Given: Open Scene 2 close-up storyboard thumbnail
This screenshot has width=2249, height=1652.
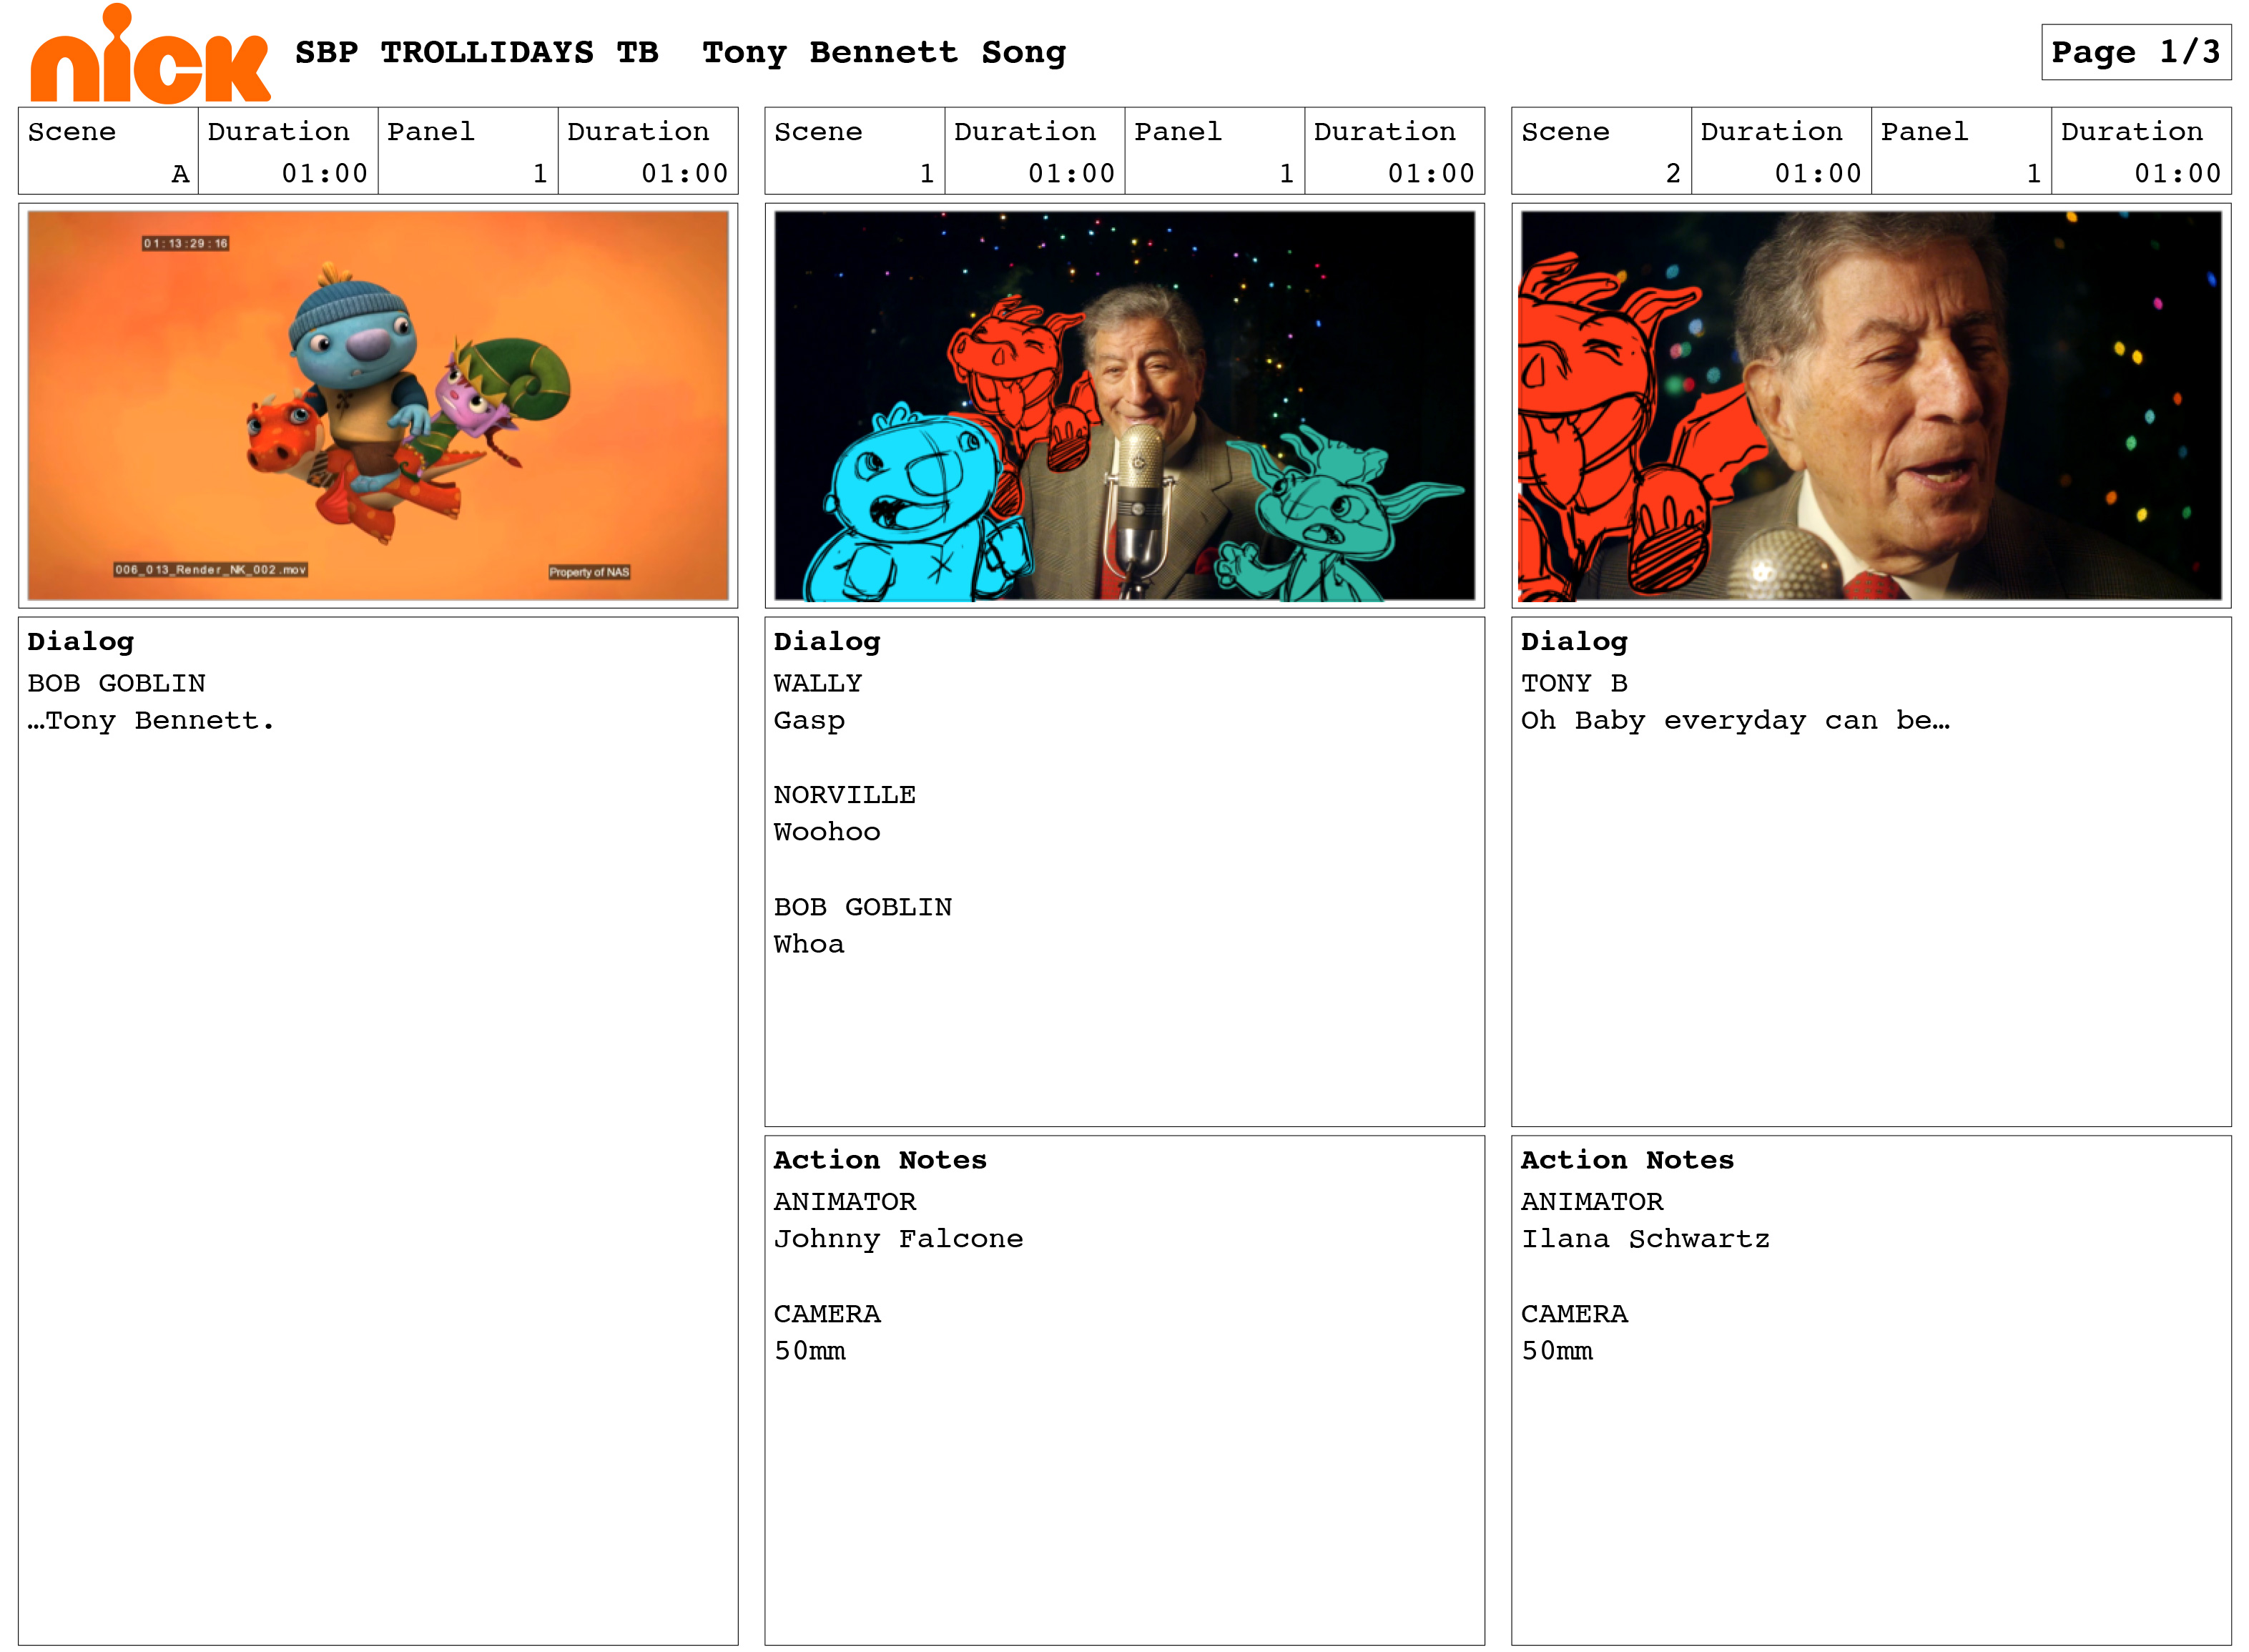Looking at the screenshot, I should (x=1870, y=405).
